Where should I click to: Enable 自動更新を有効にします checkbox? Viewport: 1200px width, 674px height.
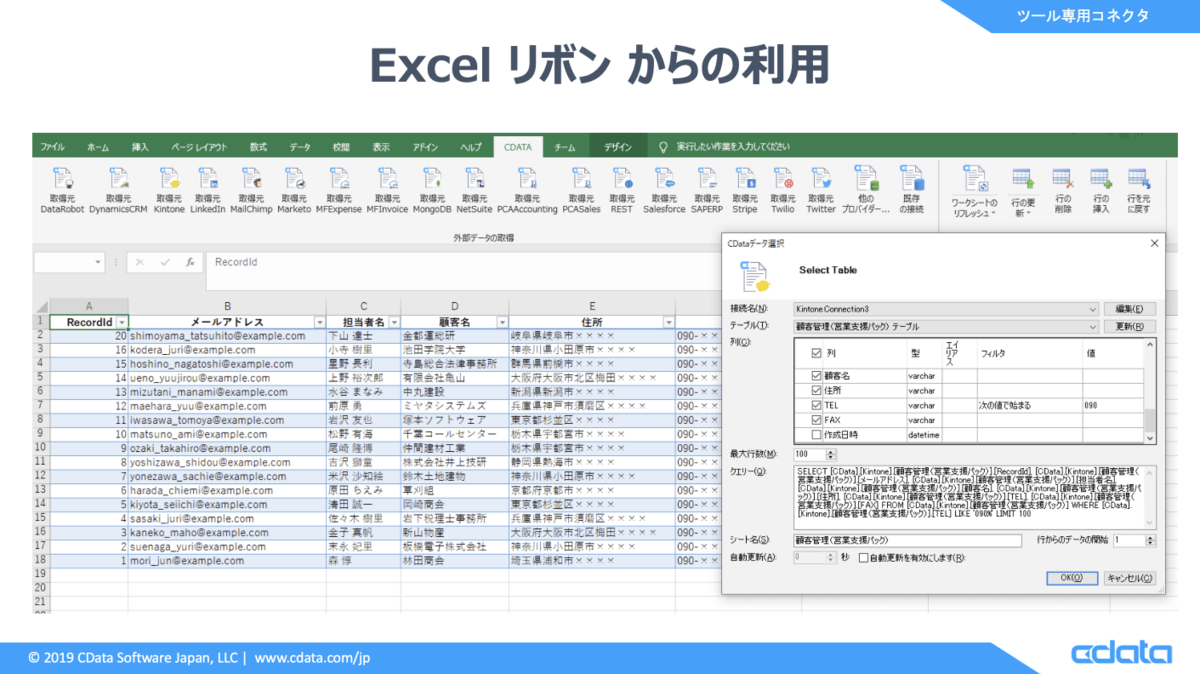tap(864, 557)
